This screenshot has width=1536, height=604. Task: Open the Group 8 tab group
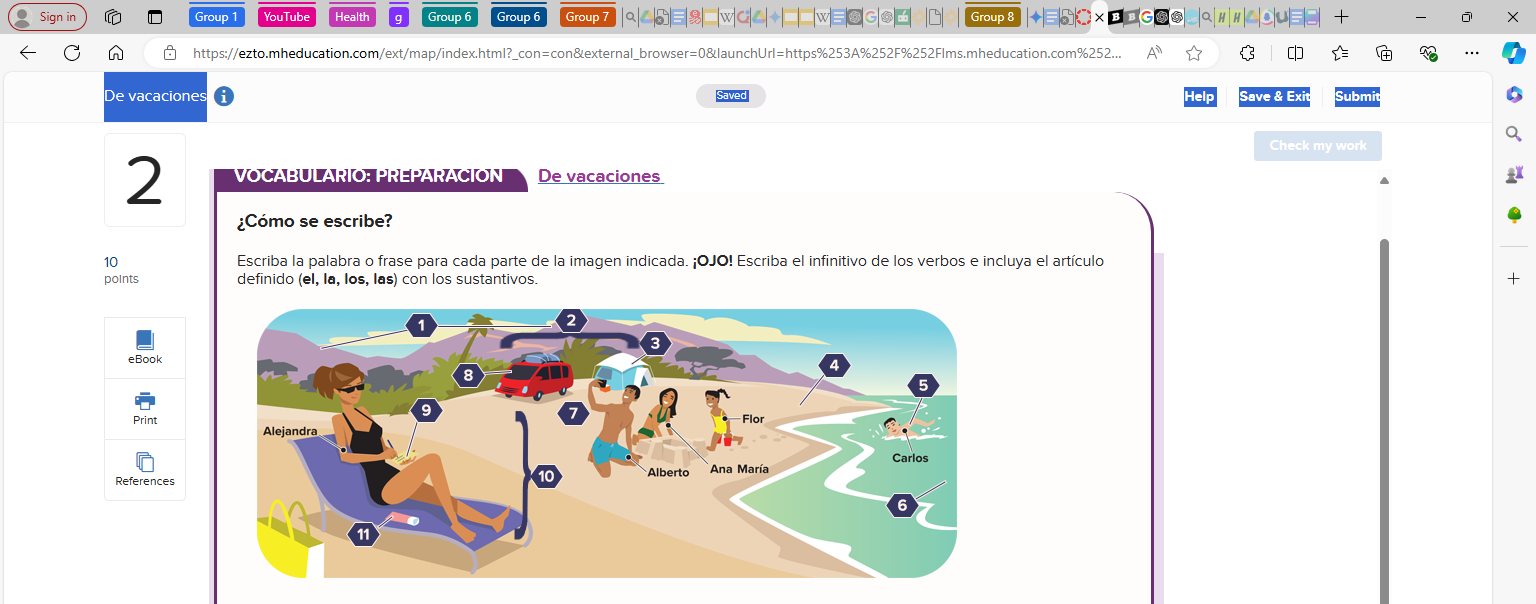(x=992, y=17)
